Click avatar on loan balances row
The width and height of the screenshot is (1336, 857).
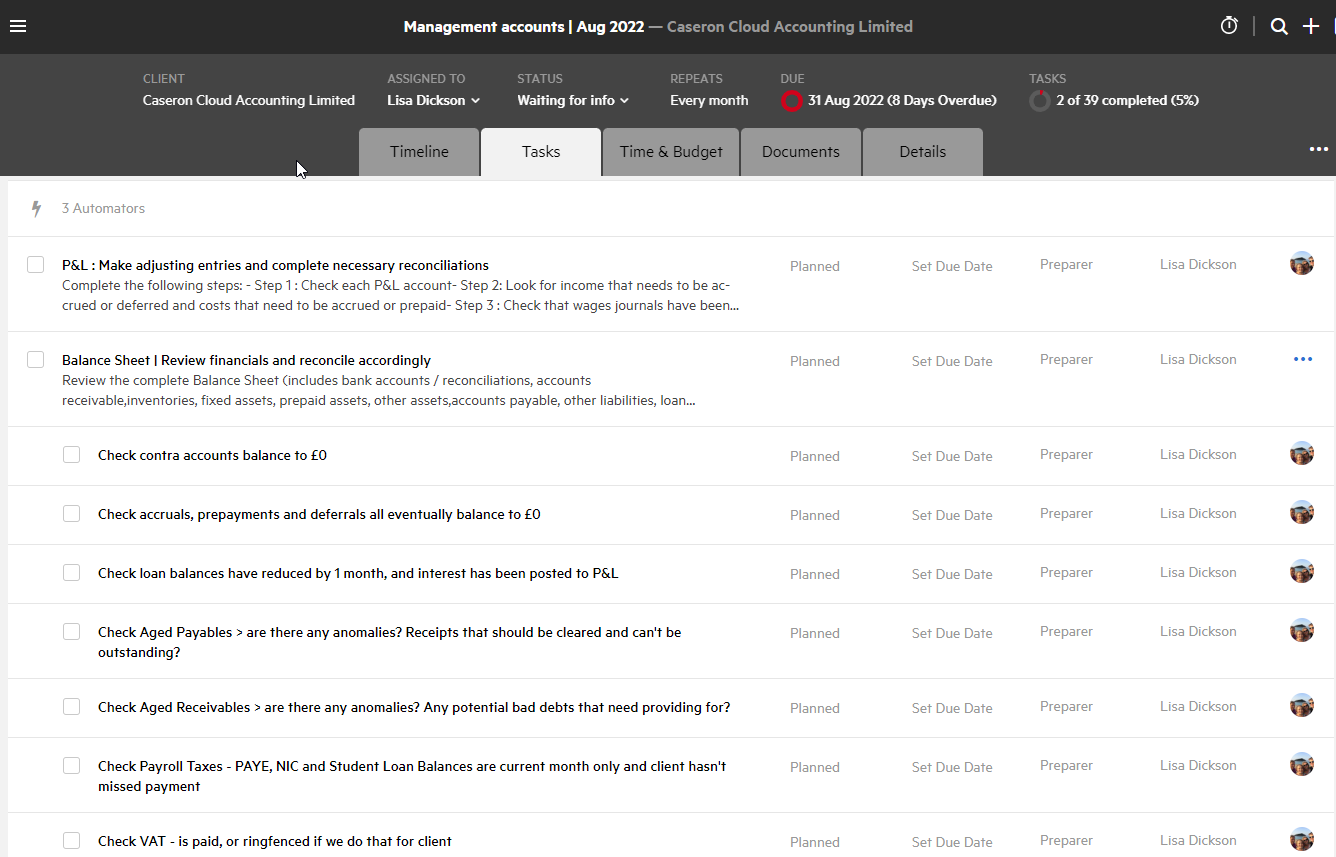pyautogui.click(x=1302, y=572)
